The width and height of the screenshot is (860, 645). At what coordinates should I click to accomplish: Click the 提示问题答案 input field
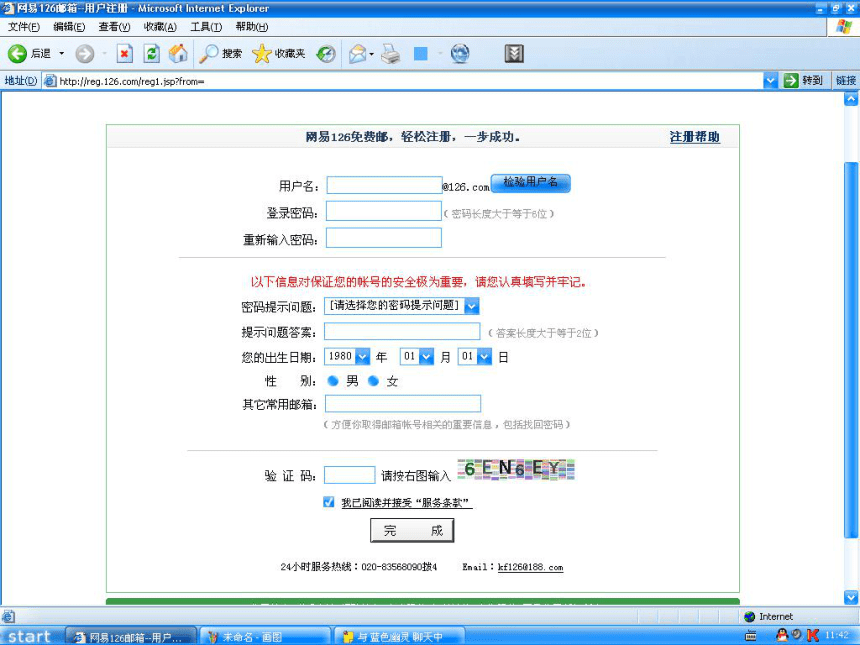click(x=402, y=331)
